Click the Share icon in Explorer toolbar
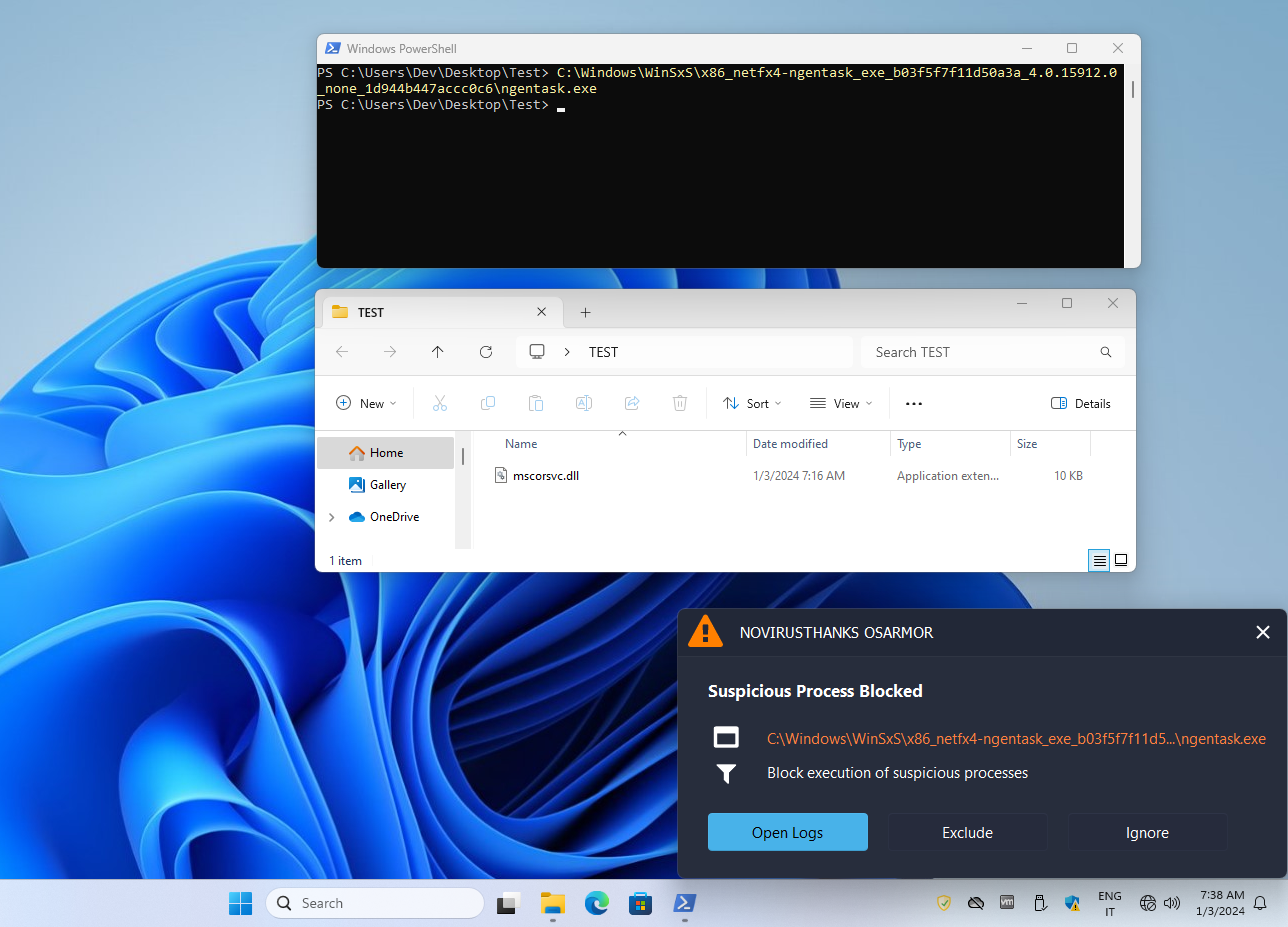This screenshot has width=1288, height=927. 632,403
